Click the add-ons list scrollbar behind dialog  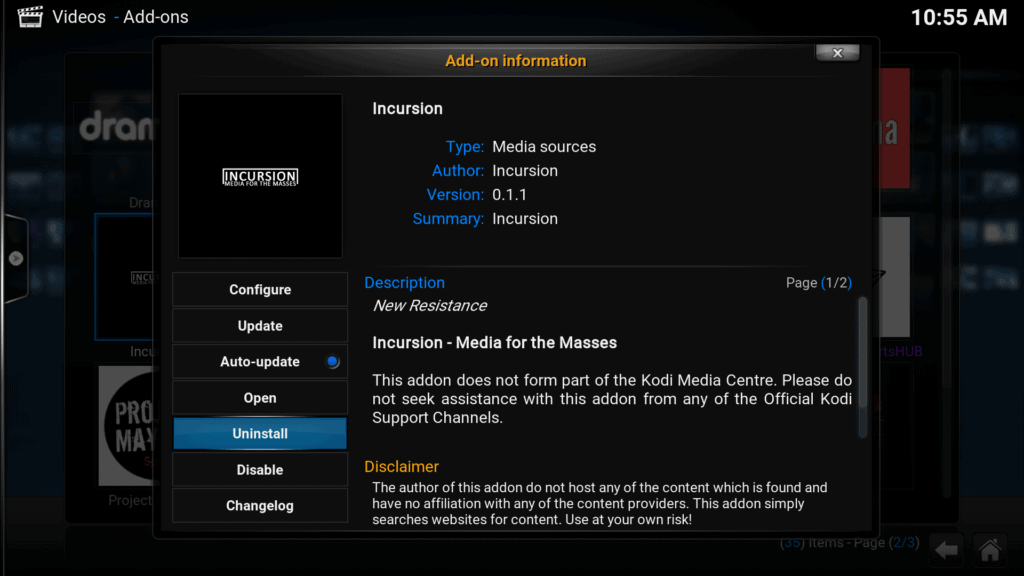pyautogui.click(x=946, y=300)
